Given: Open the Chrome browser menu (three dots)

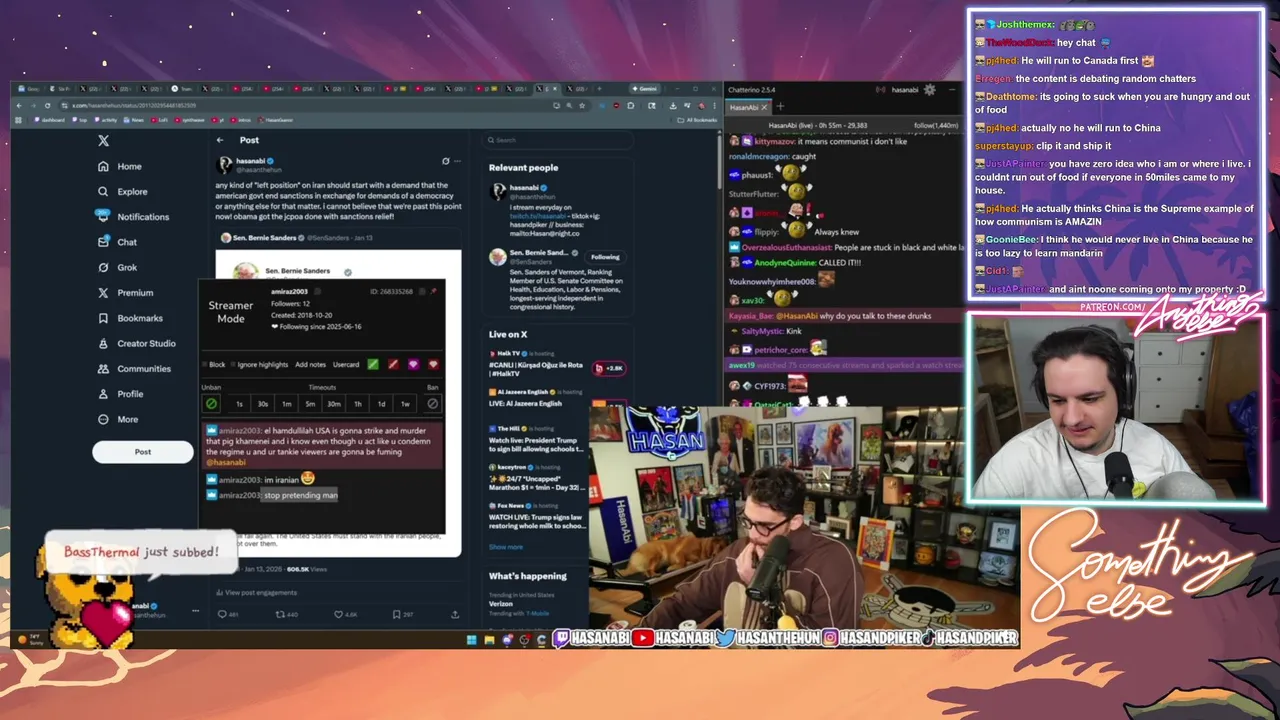Looking at the screenshot, I should click(714, 106).
